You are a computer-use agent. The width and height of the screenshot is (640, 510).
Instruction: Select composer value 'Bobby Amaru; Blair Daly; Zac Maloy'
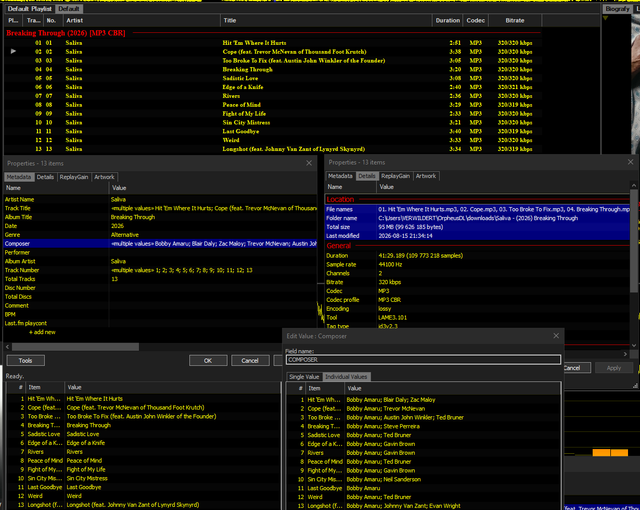[x=391, y=400]
